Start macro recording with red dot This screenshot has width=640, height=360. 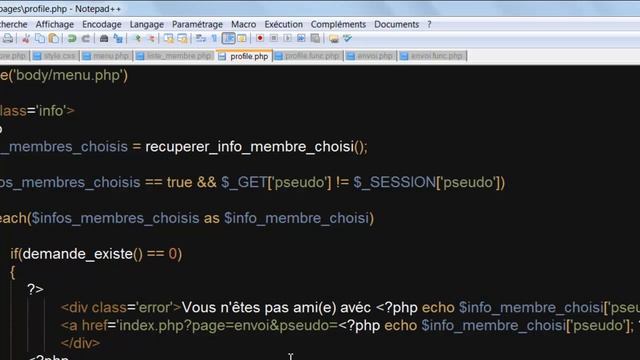pyautogui.click(x=260, y=38)
